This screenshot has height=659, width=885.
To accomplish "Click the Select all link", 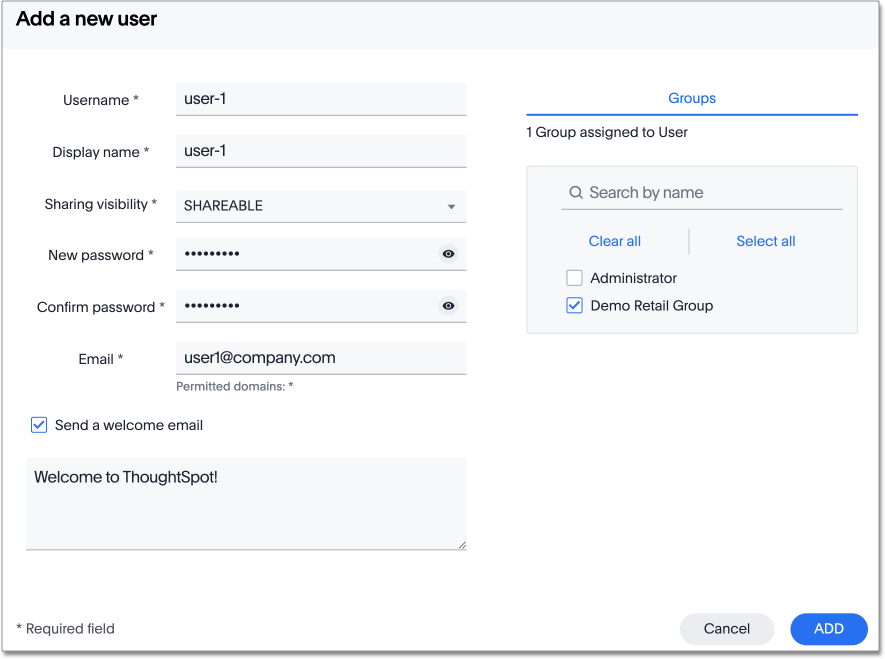I will click(766, 241).
